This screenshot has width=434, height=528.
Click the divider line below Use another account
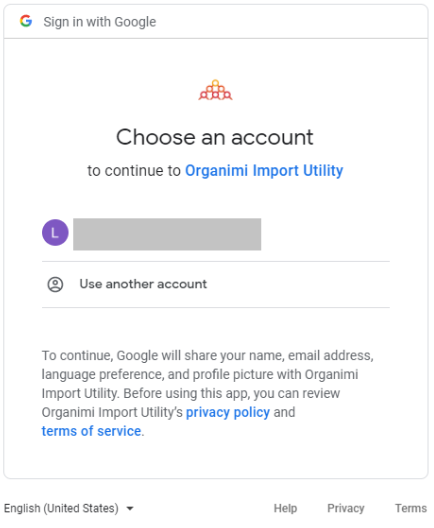[215, 307]
